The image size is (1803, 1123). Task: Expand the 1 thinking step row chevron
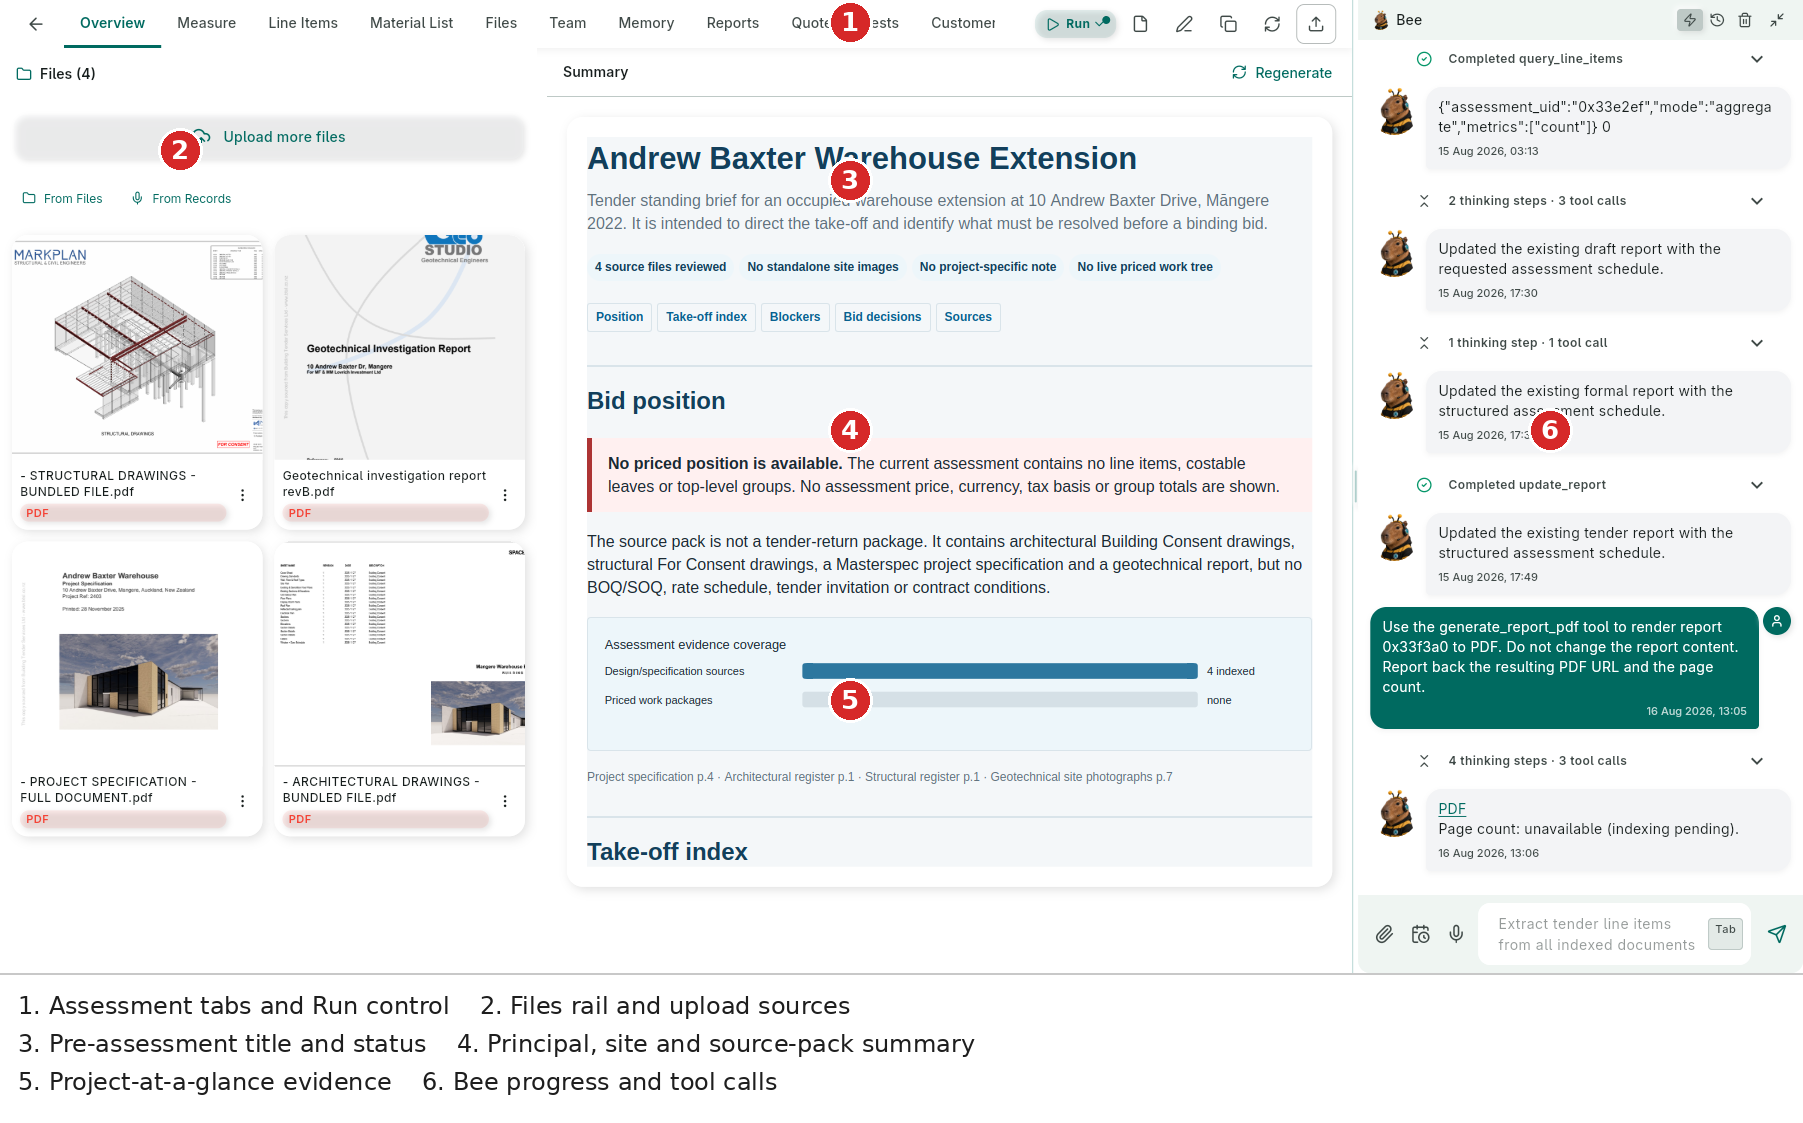(1757, 343)
